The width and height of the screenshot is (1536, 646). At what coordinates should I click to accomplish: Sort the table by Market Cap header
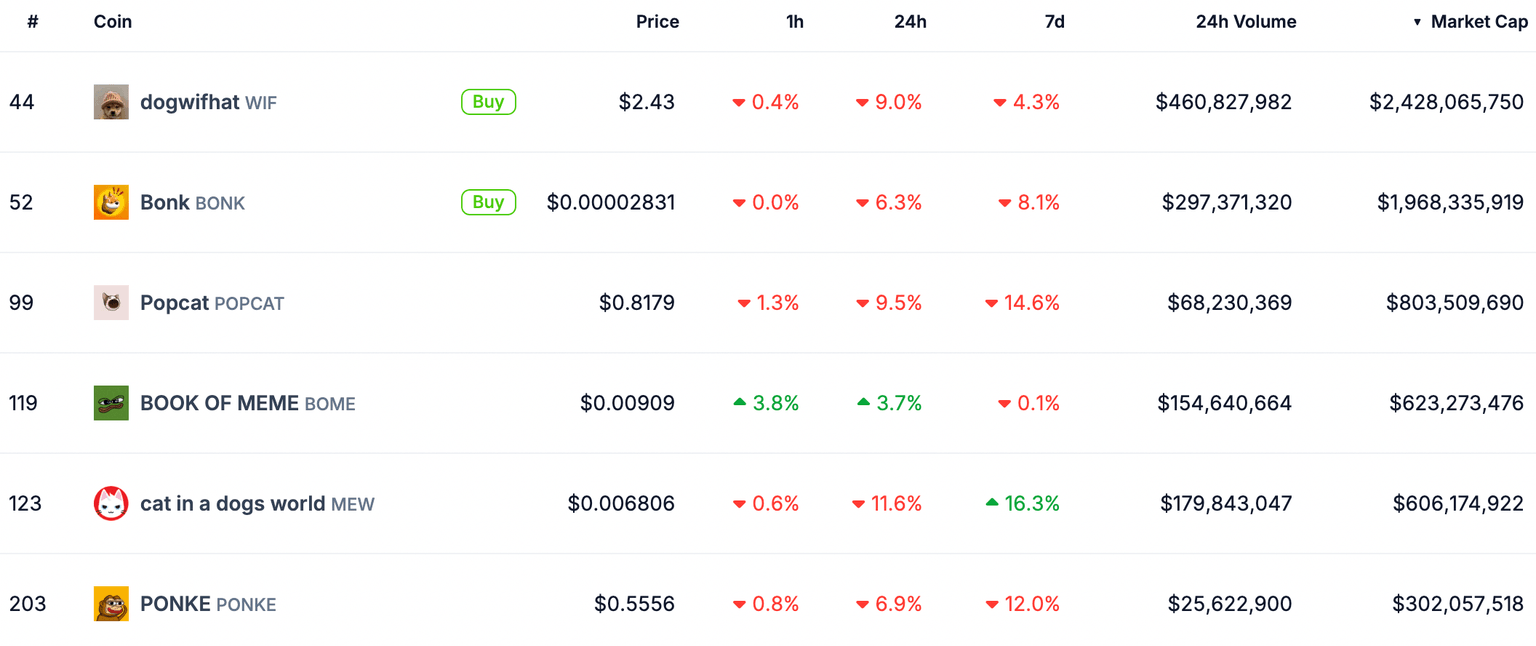[1478, 22]
